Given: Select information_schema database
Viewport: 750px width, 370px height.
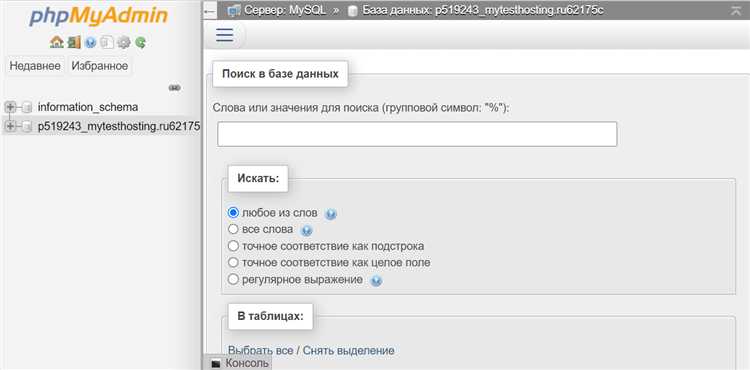Looking at the screenshot, I should click(88, 107).
